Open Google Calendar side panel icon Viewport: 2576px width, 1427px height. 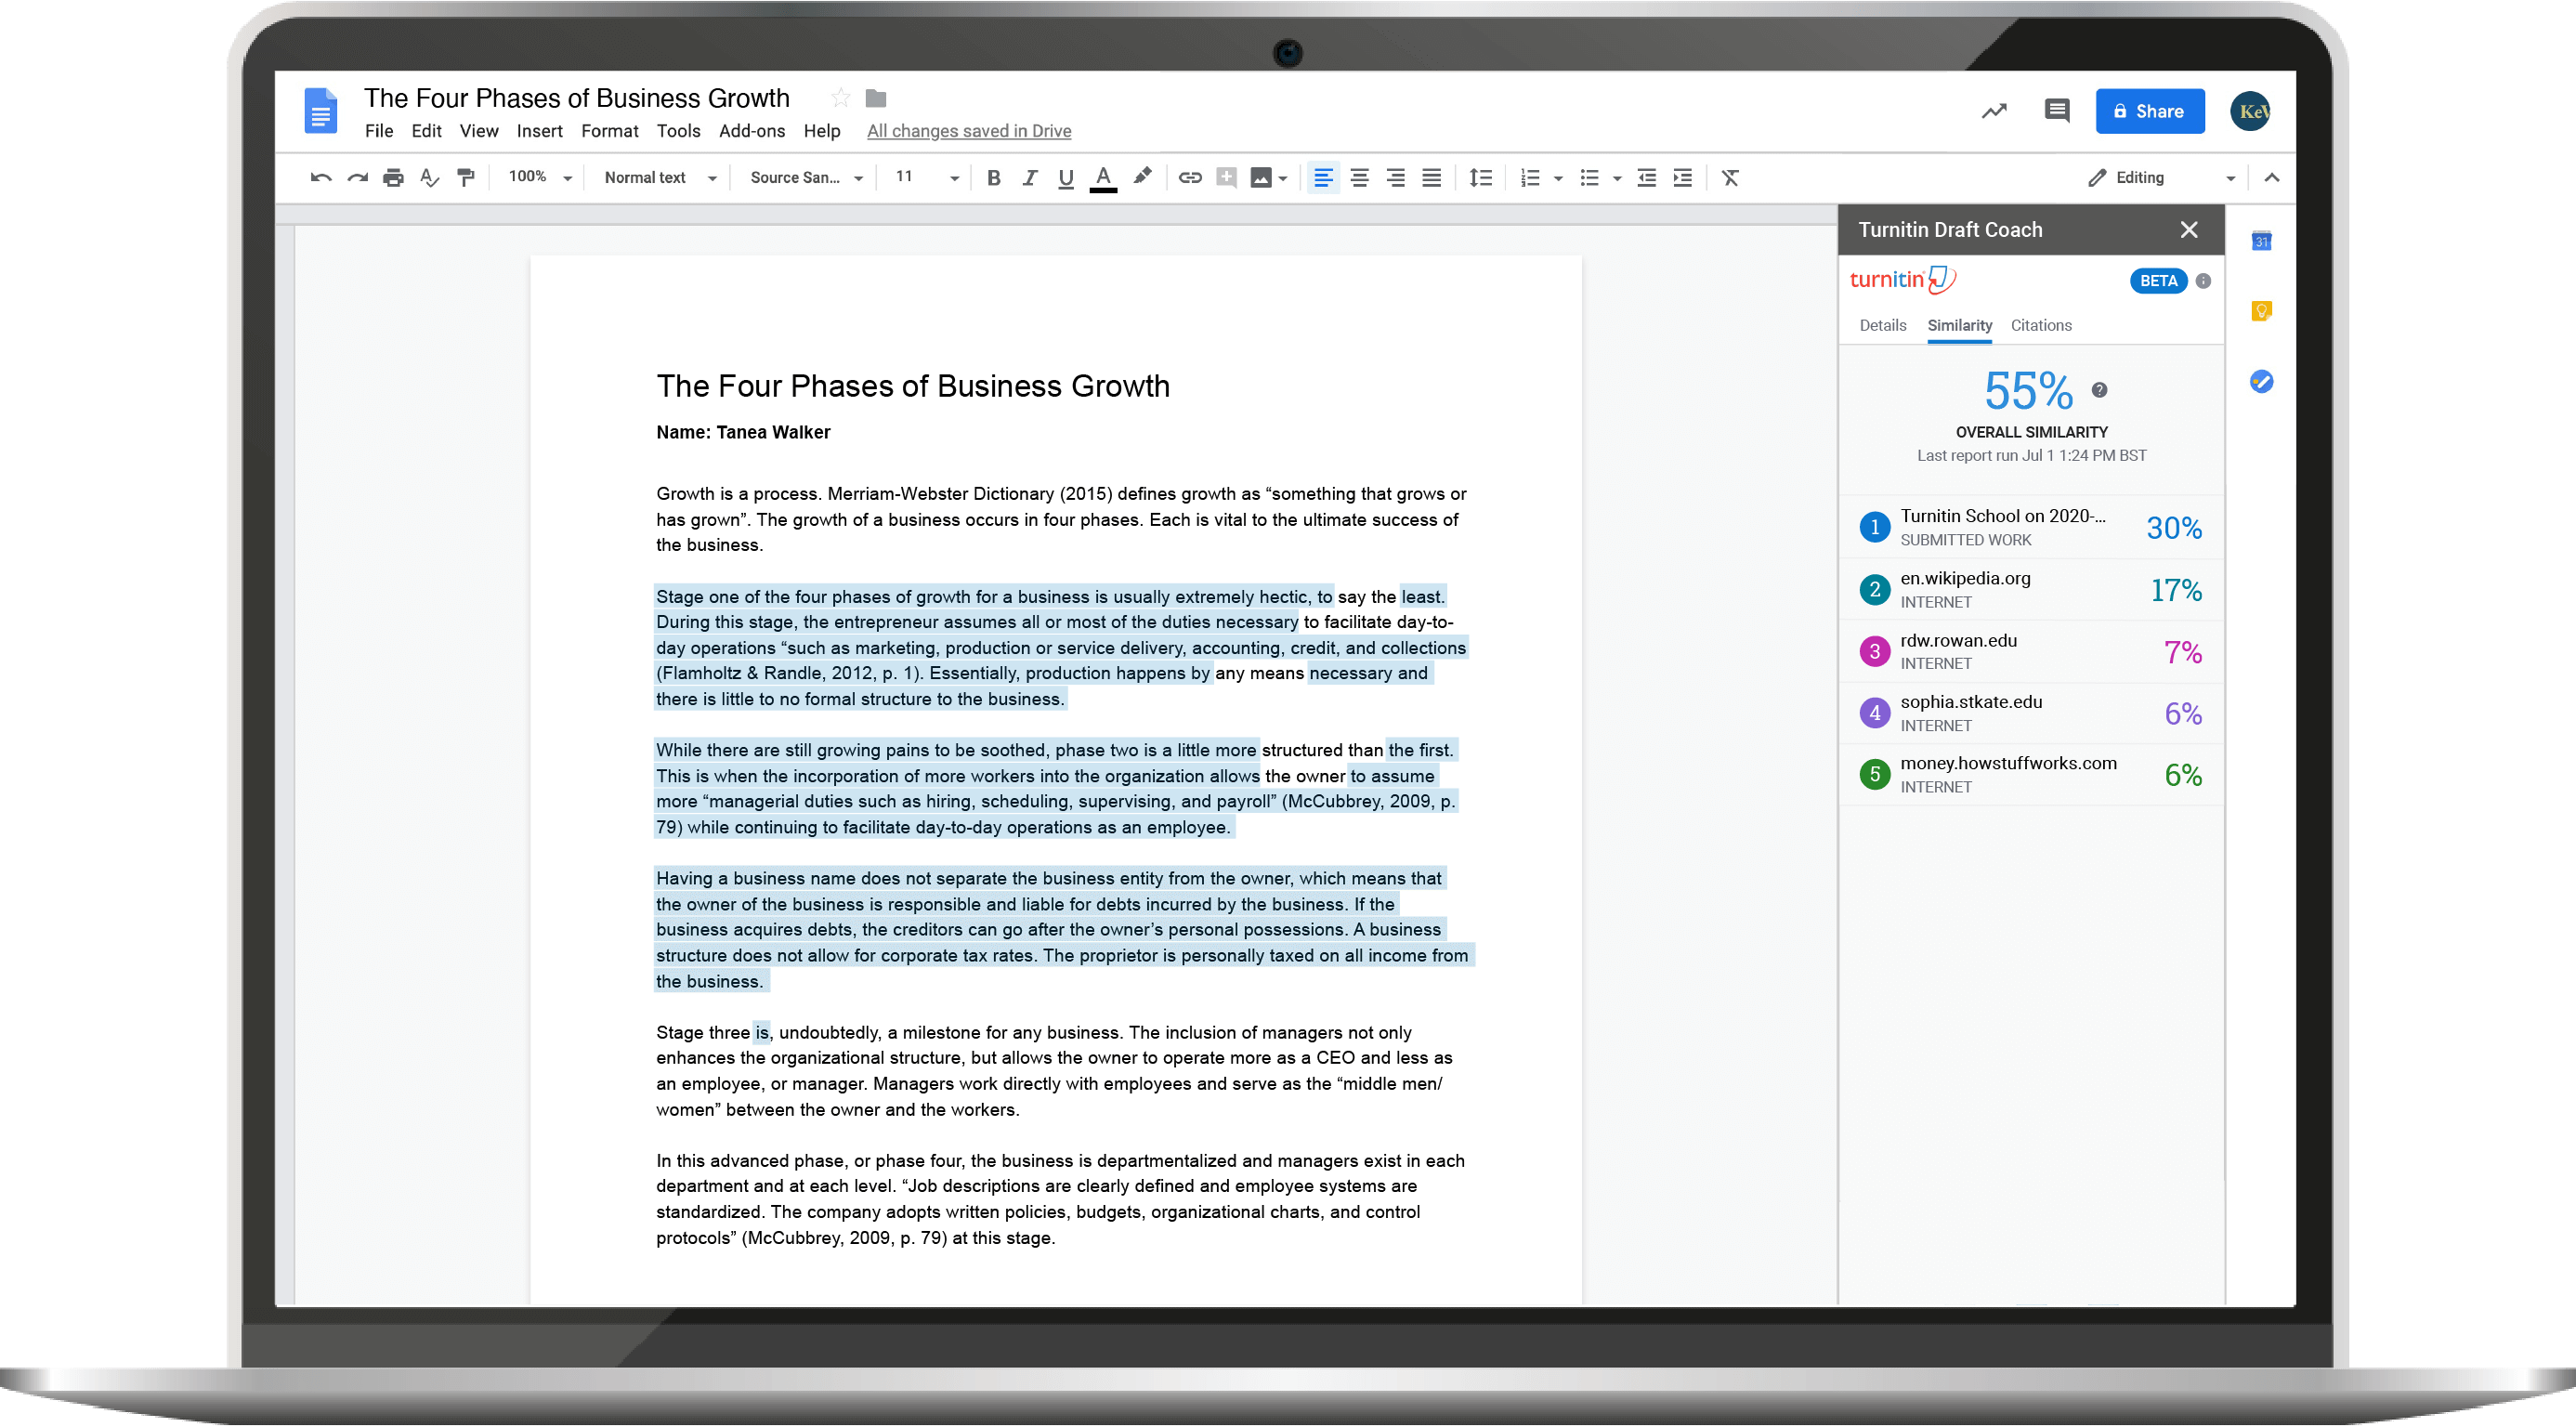coord(2261,241)
